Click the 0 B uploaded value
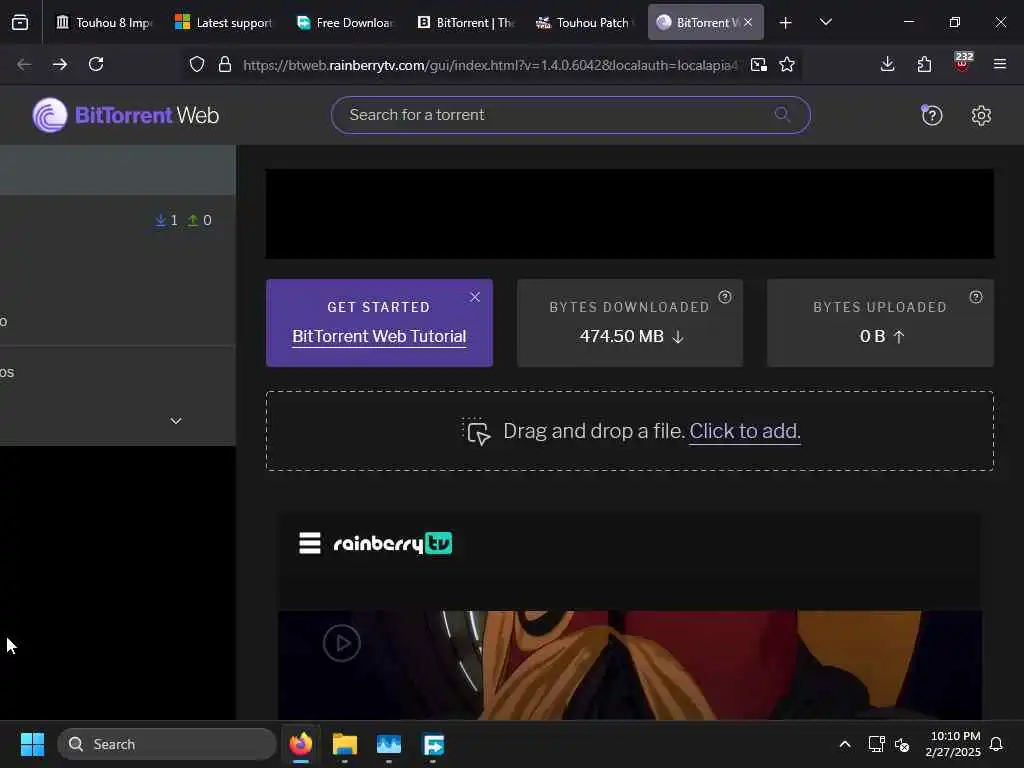The height and width of the screenshot is (768, 1024). point(872,336)
